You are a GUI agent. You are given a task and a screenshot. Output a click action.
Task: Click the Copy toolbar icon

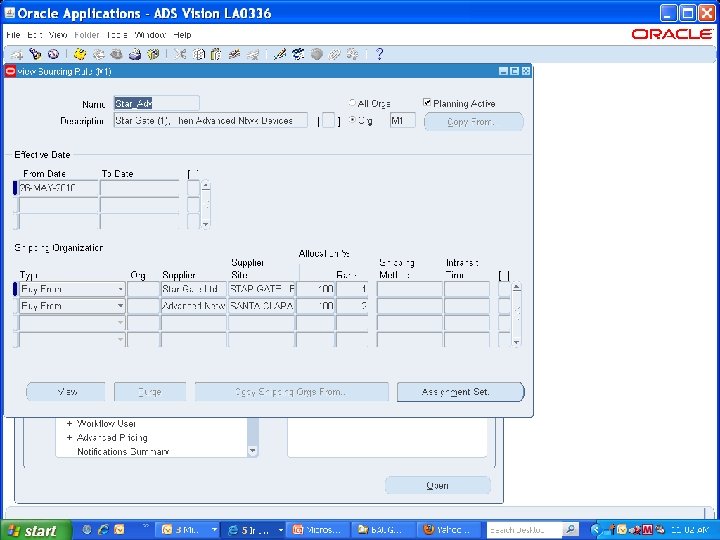(198, 55)
